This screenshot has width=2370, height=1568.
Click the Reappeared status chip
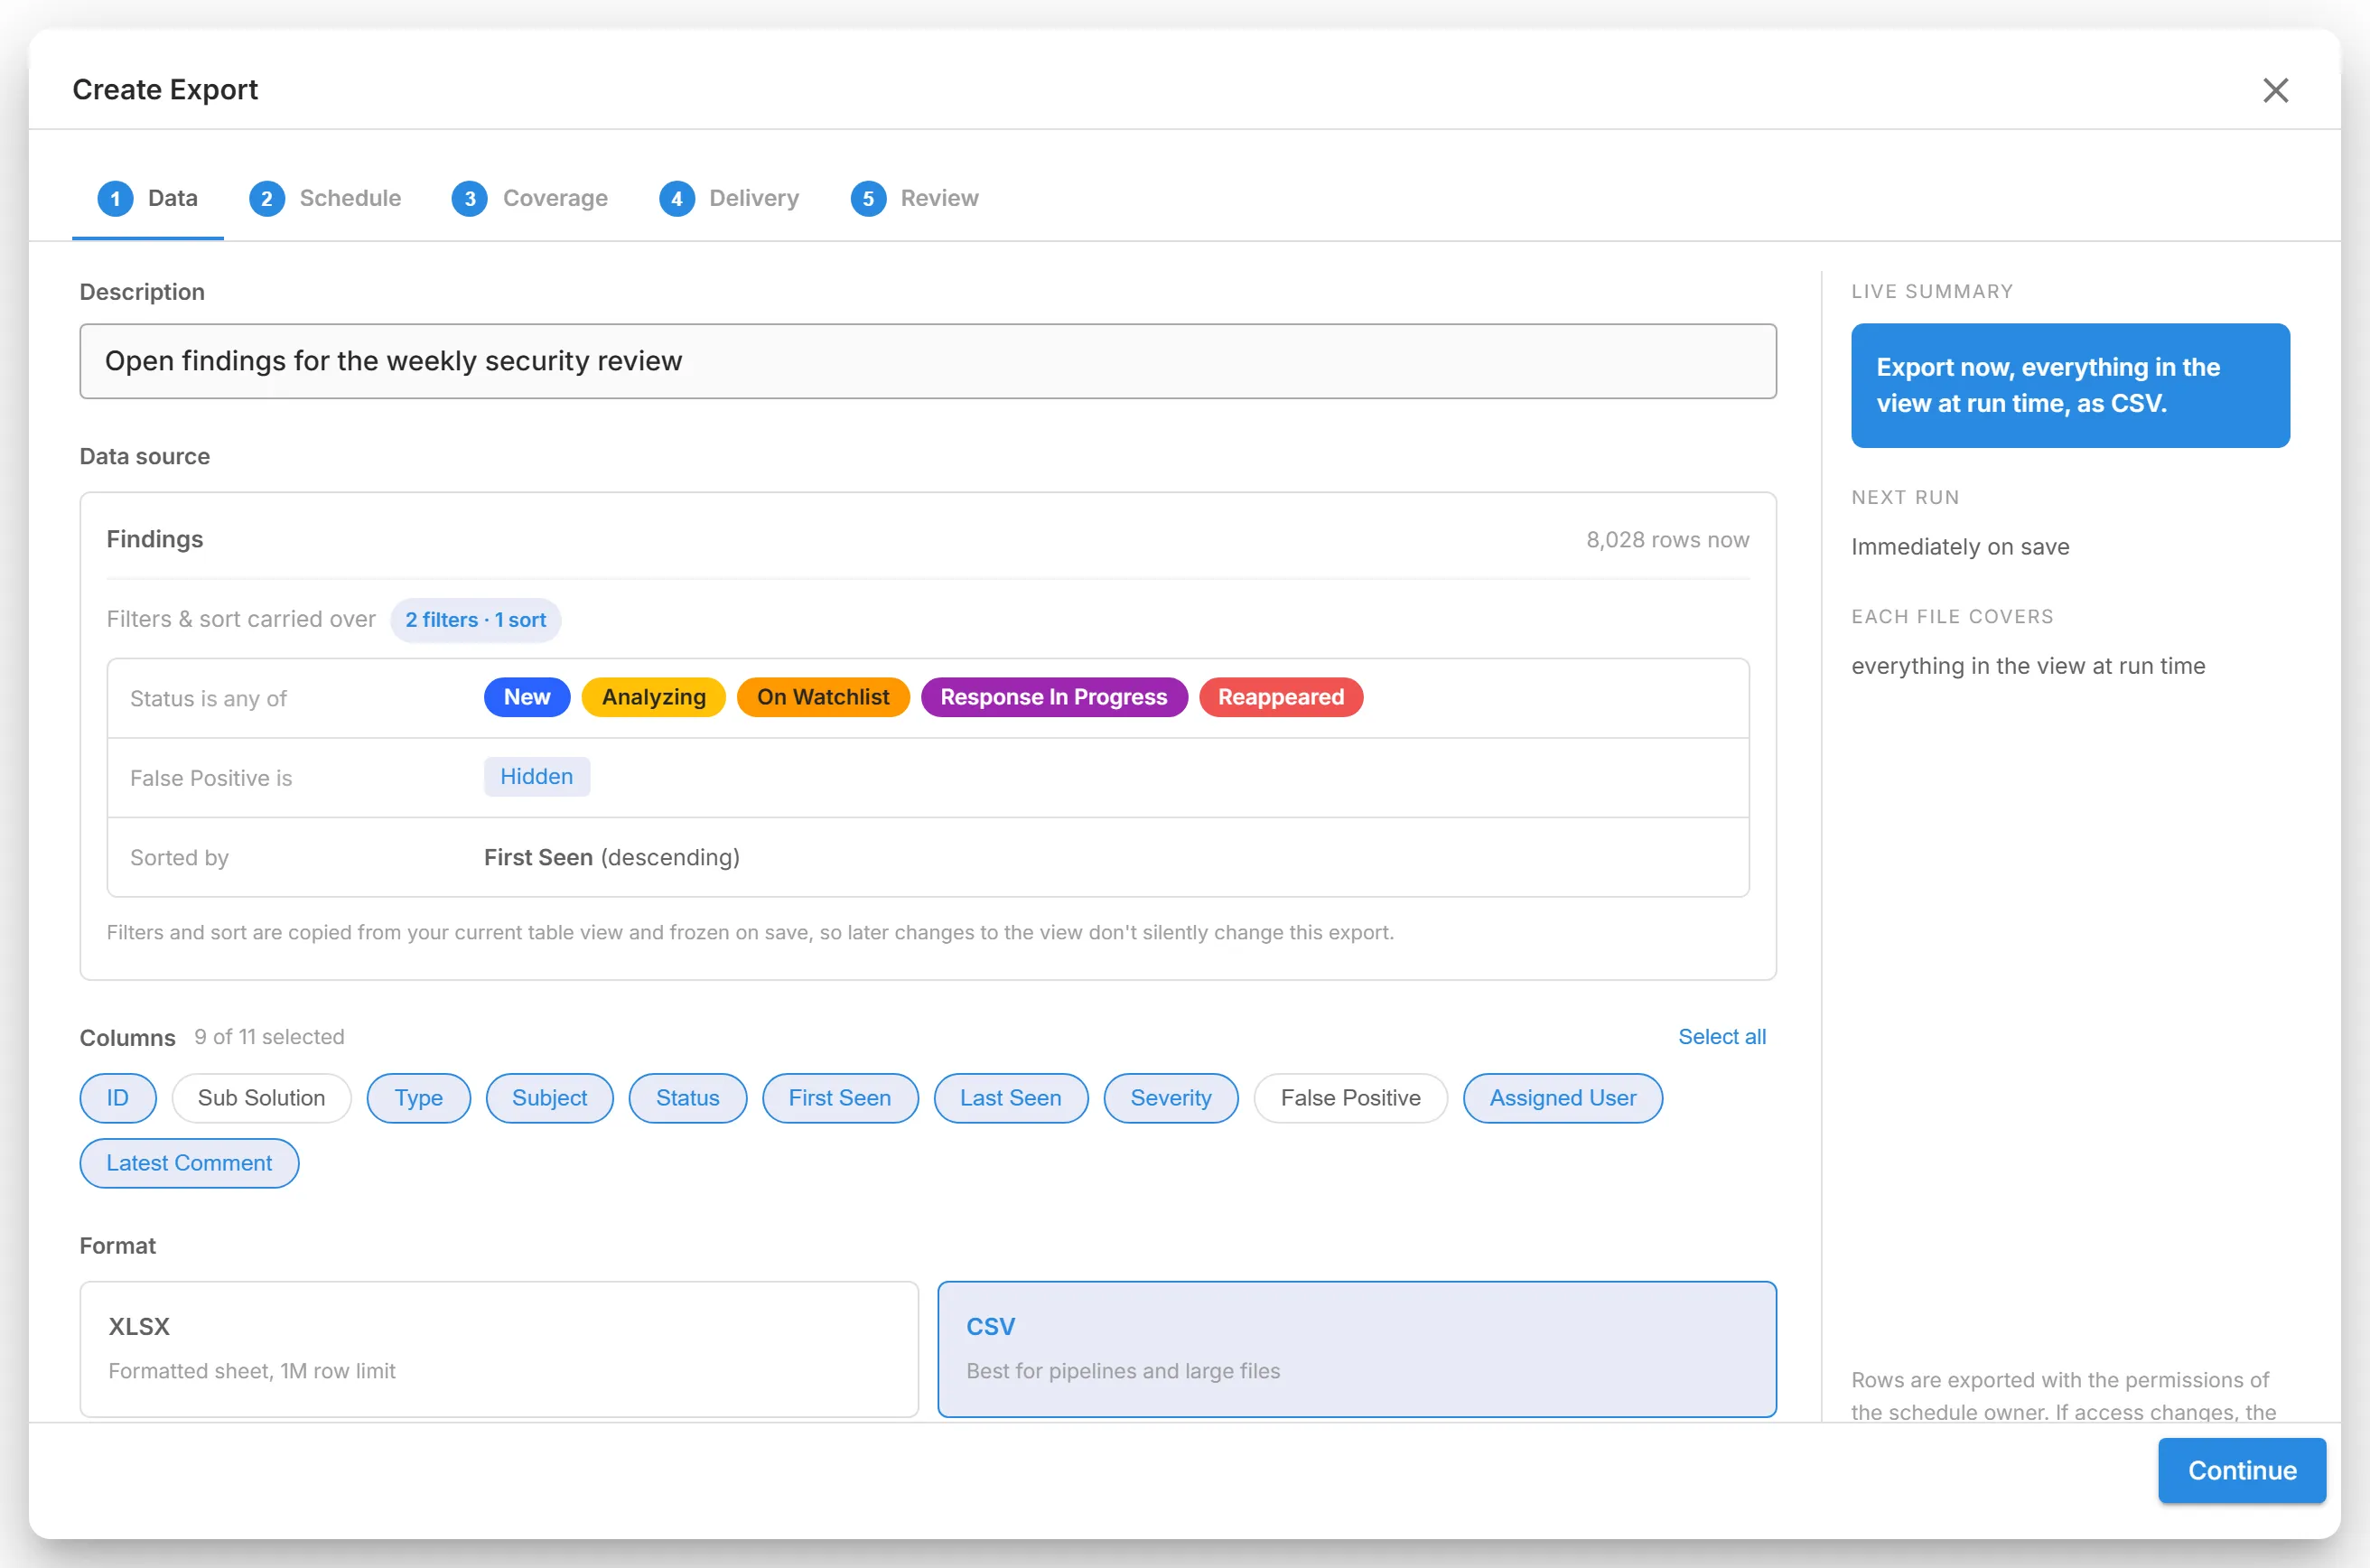tap(1281, 697)
